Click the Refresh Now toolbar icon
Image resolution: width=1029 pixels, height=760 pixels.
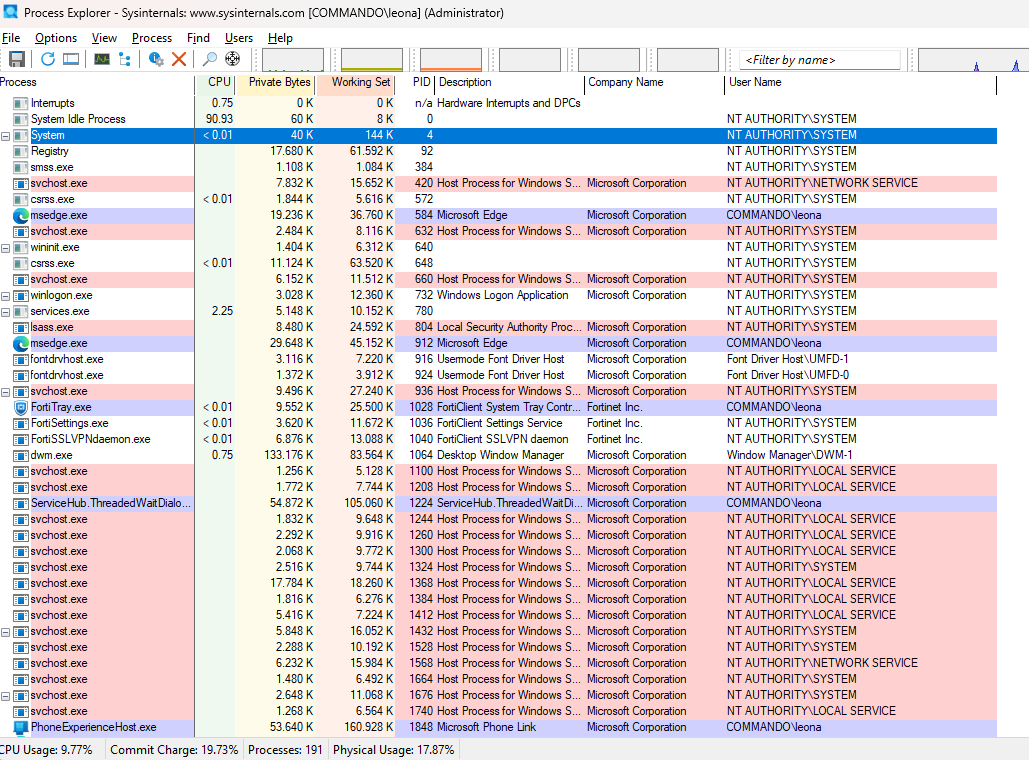point(47,60)
